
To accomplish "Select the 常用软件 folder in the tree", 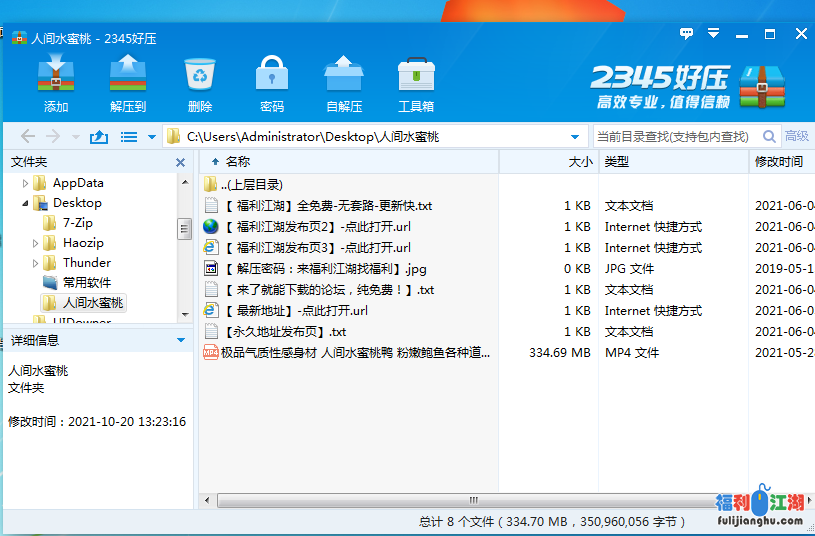I will tap(87, 283).
